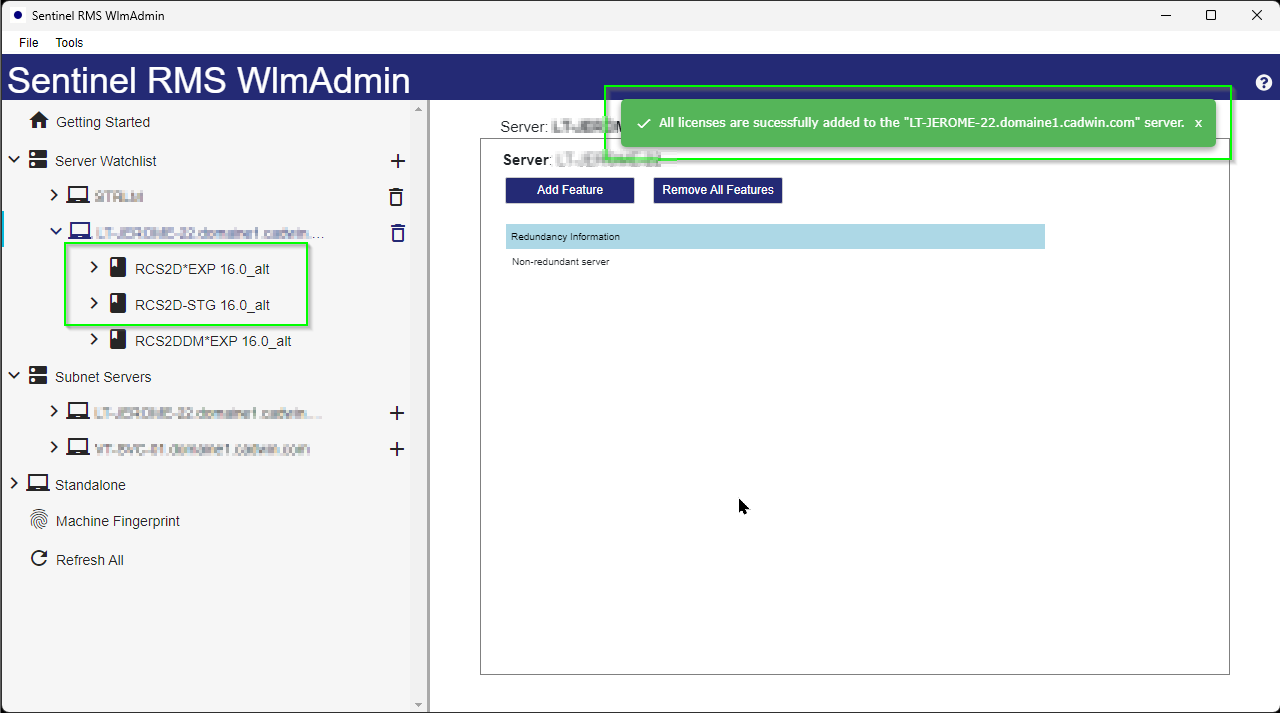The width and height of the screenshot is (1280, 713).
Task: Click the Server Watchlist server icon
Action: click(38, 160)
